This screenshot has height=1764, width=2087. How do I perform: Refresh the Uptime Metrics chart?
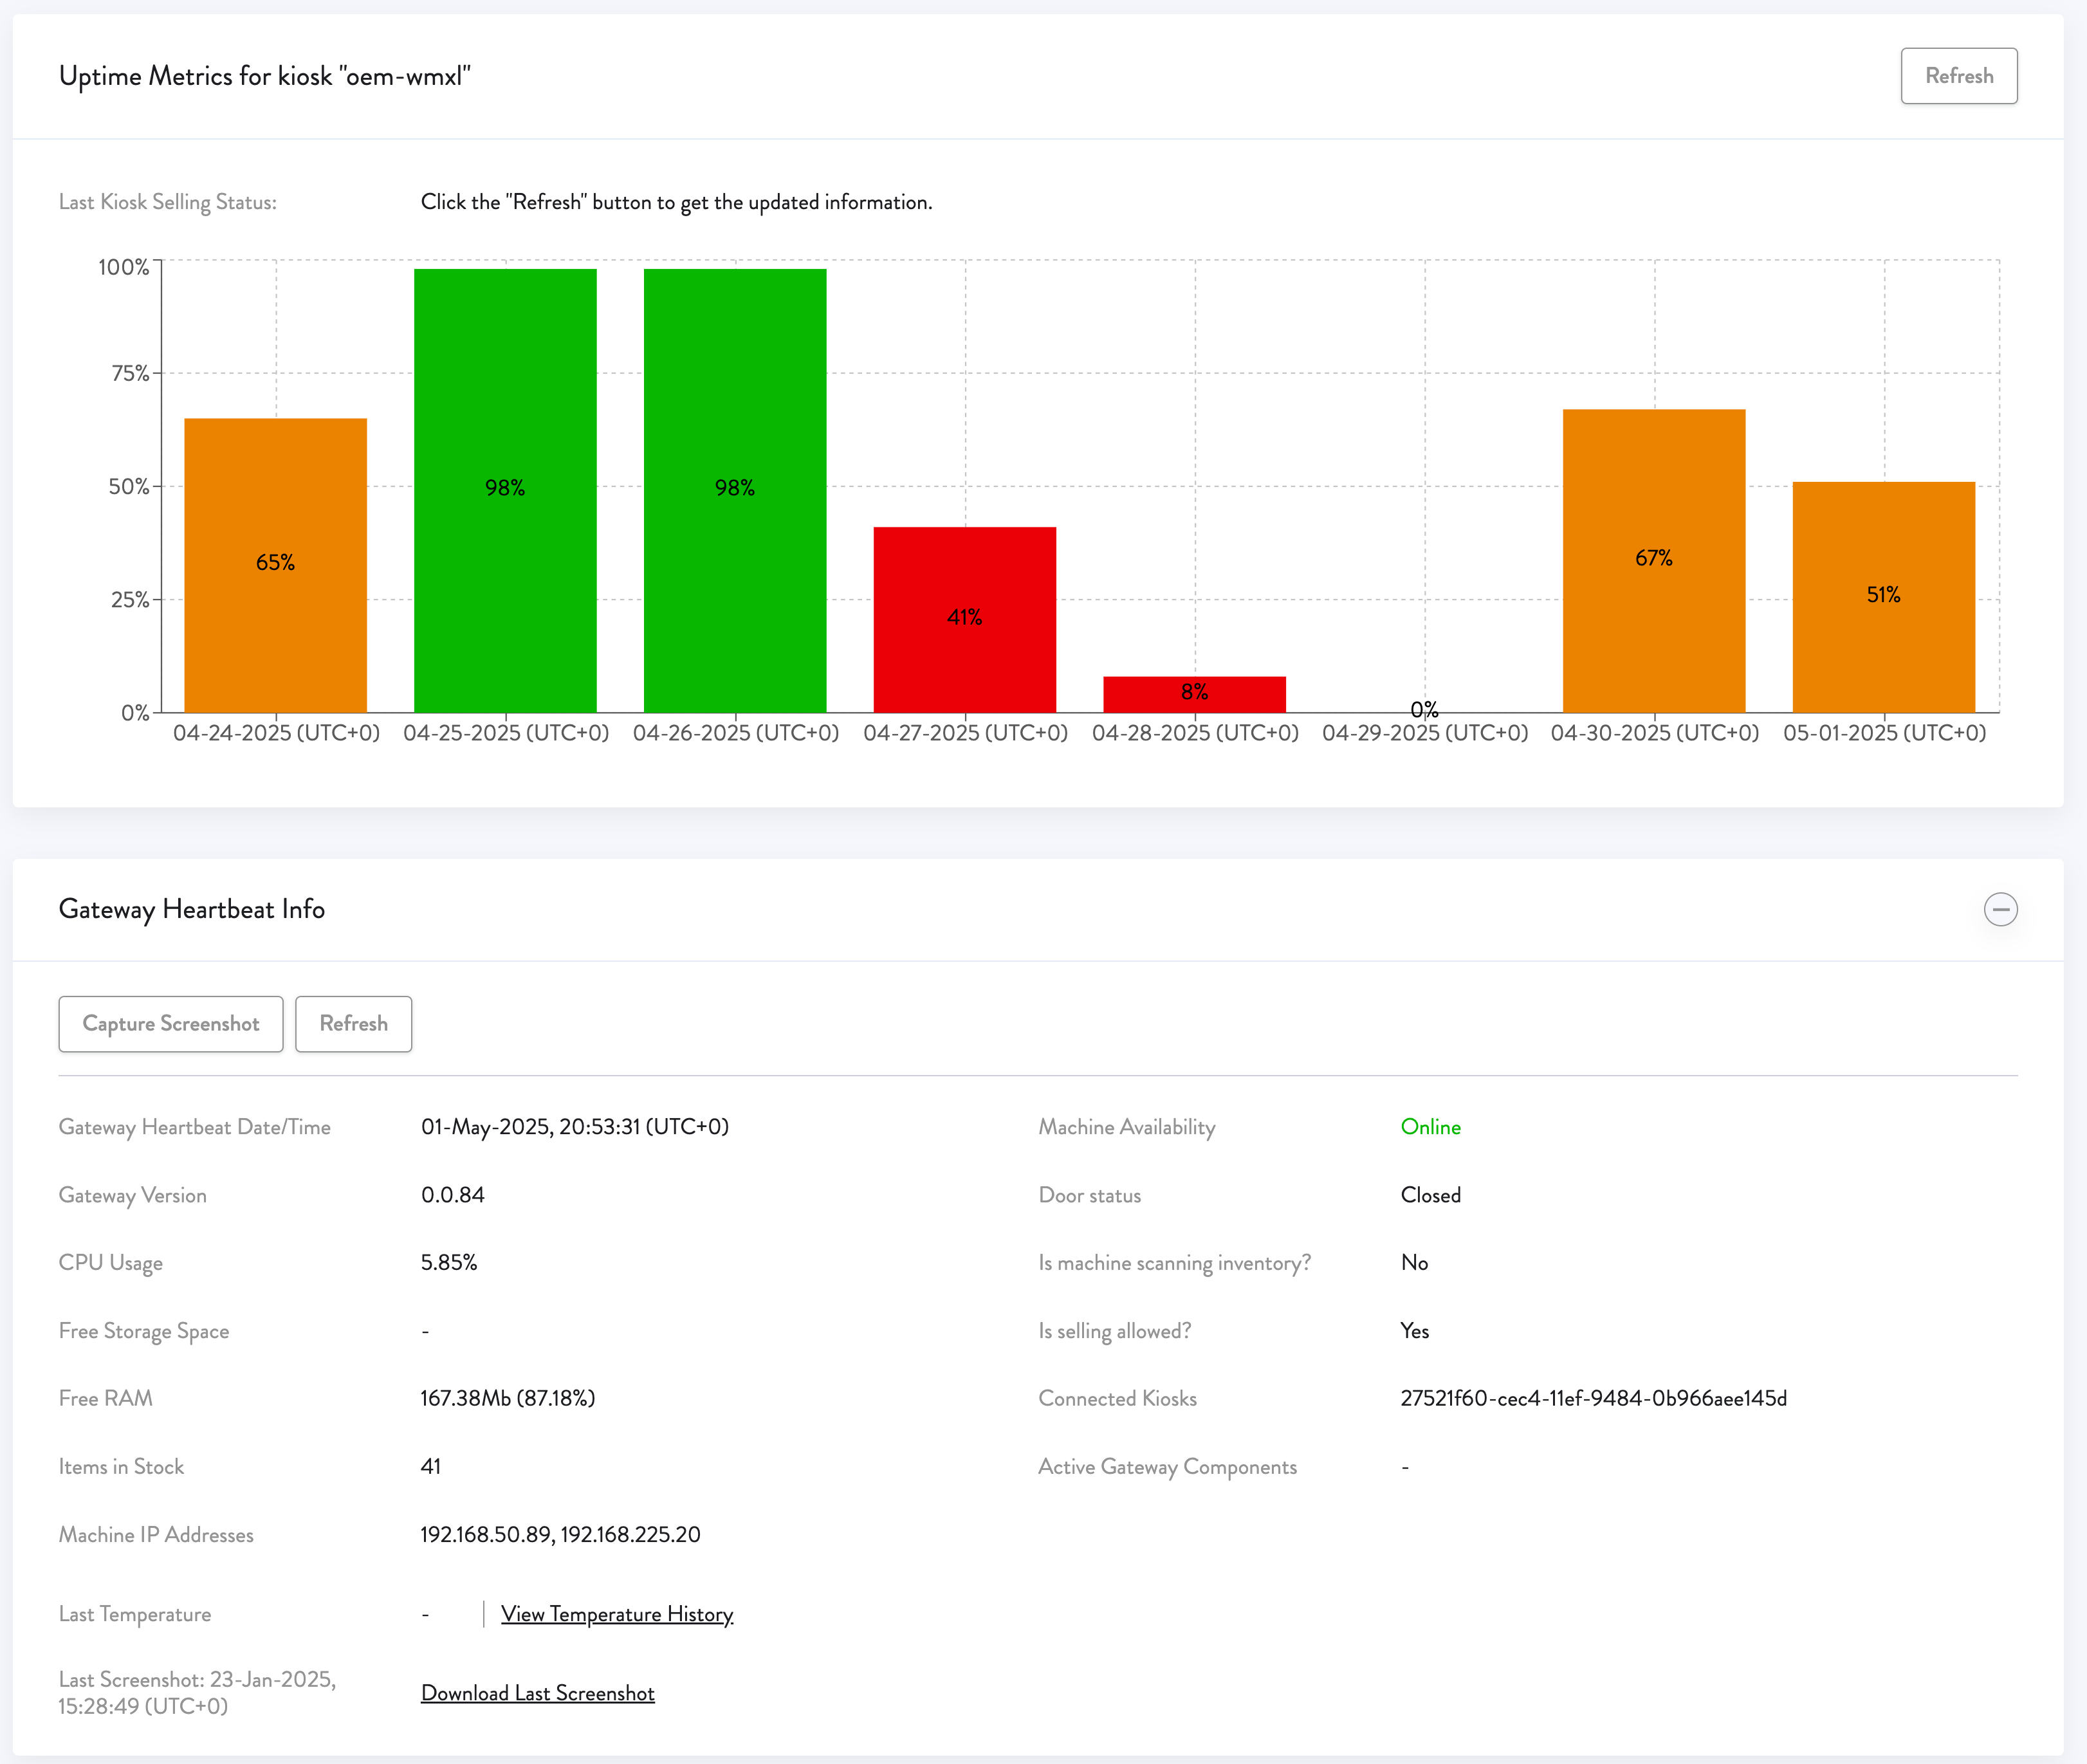click(x=1958, y=76)
